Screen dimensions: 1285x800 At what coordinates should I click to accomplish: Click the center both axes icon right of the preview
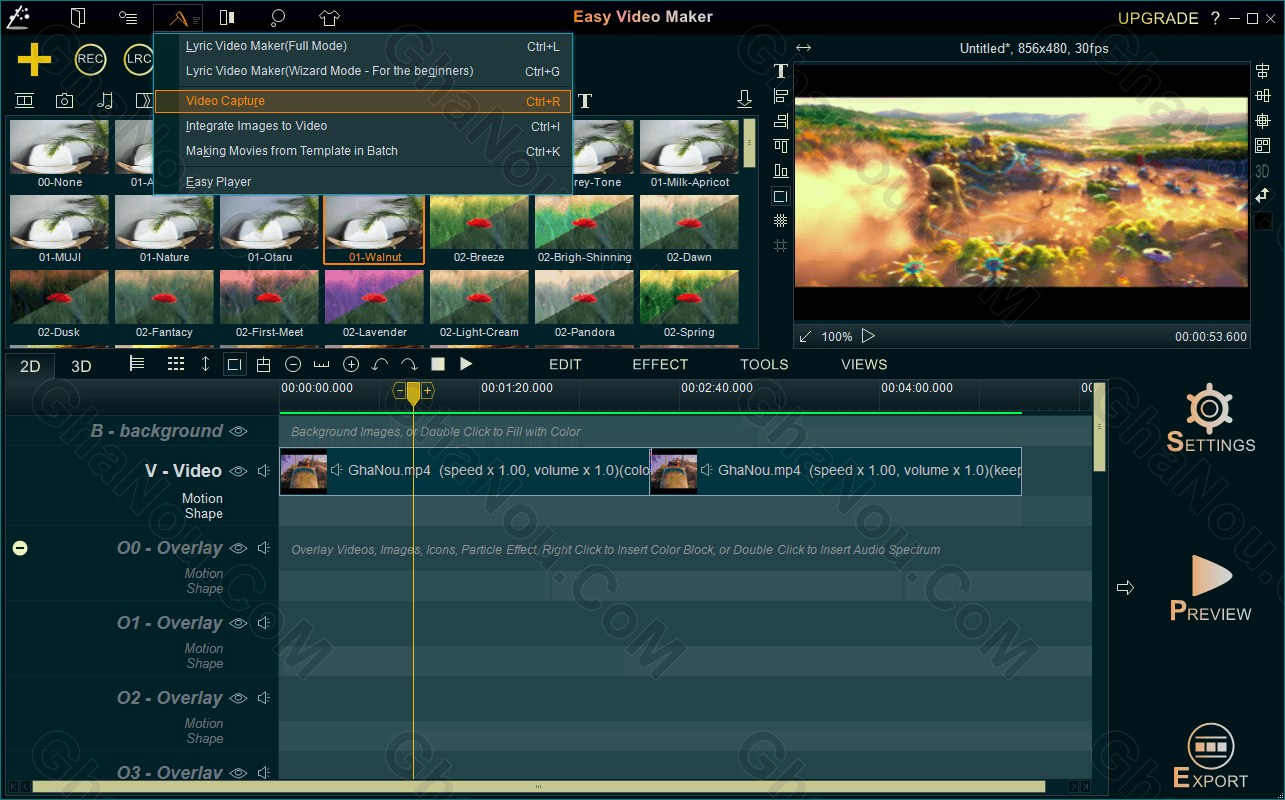point(1263,121)
